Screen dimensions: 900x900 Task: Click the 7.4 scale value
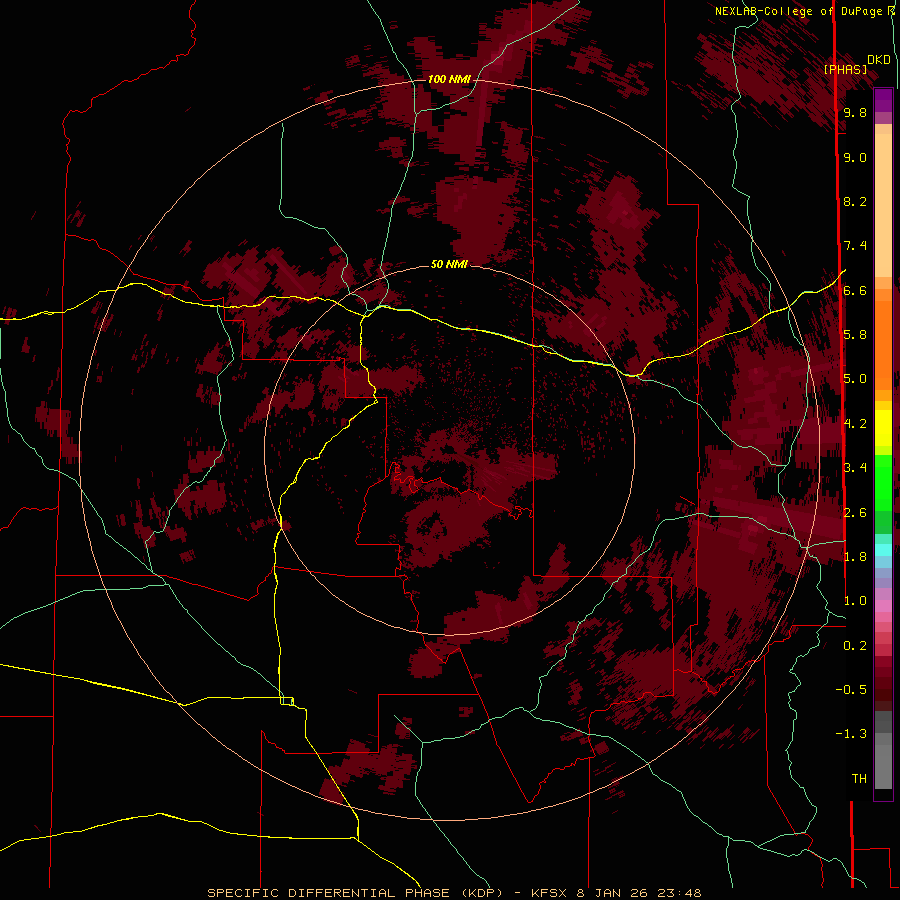pos(855,246)
